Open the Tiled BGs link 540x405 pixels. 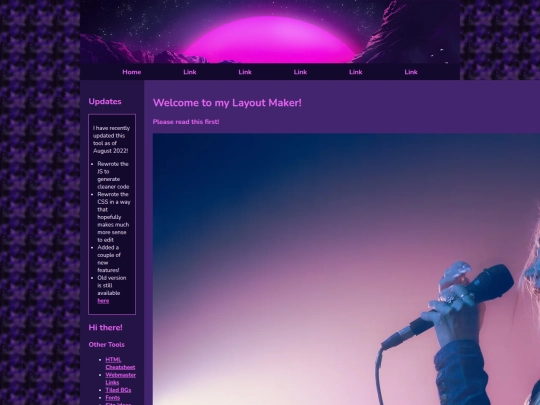[118, 390]
